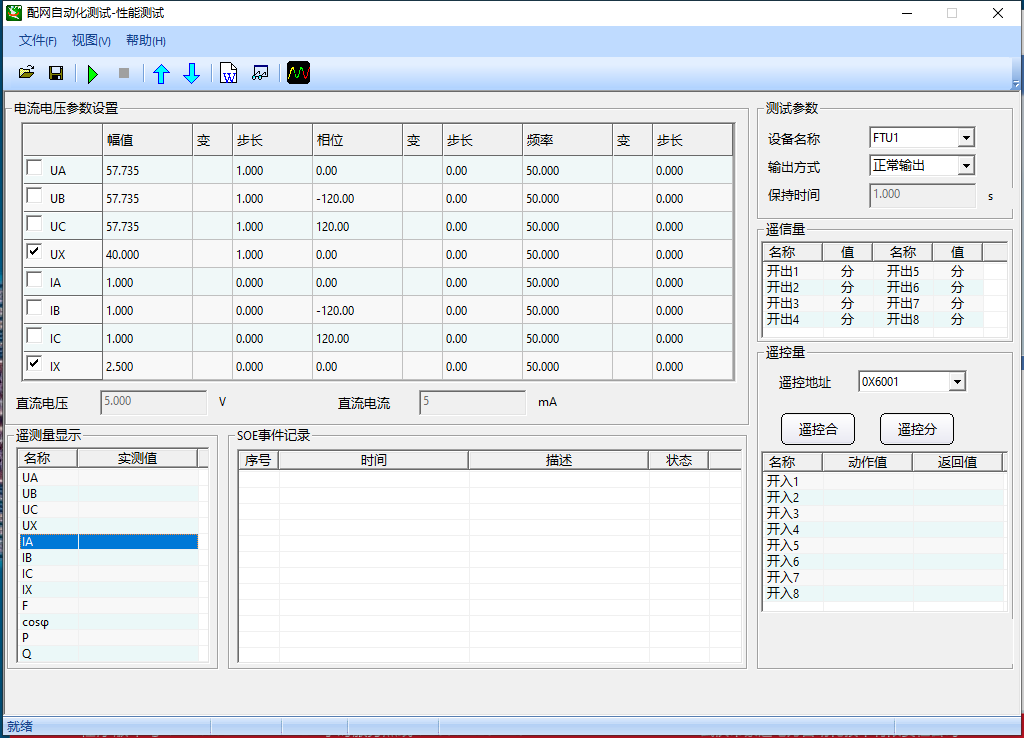Uncheck the UX checkbox
The height and width of the screenshot is (738, 1024).
pos(34,253)
